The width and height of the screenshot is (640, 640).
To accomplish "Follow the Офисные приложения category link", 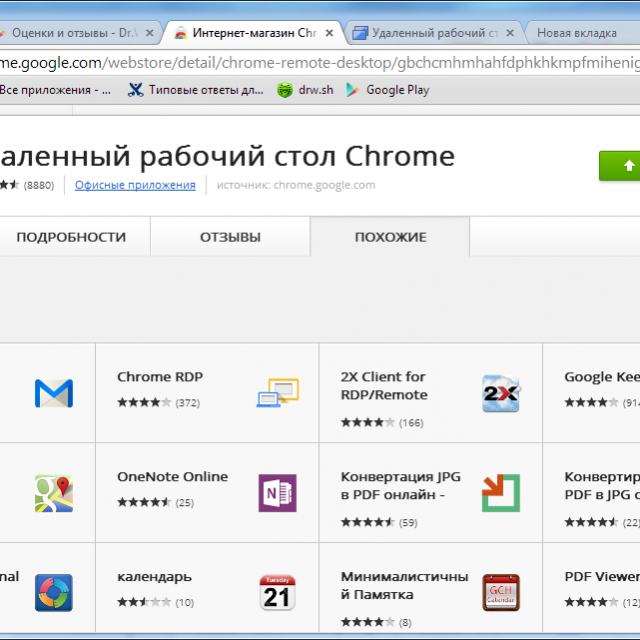I will coord(135,185).
